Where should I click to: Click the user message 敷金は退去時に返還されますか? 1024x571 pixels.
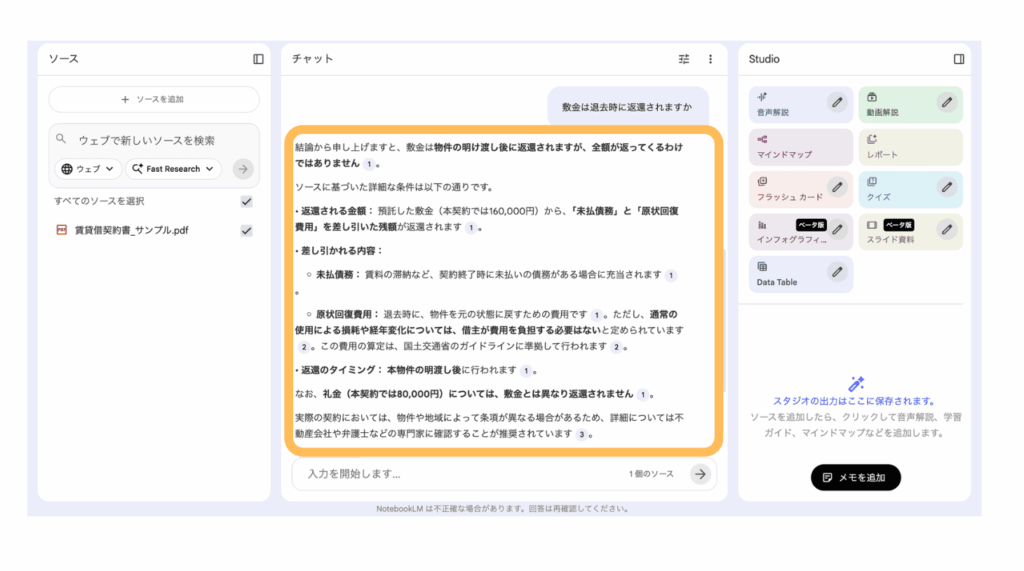pyautogui.click(x=627, y=107)
